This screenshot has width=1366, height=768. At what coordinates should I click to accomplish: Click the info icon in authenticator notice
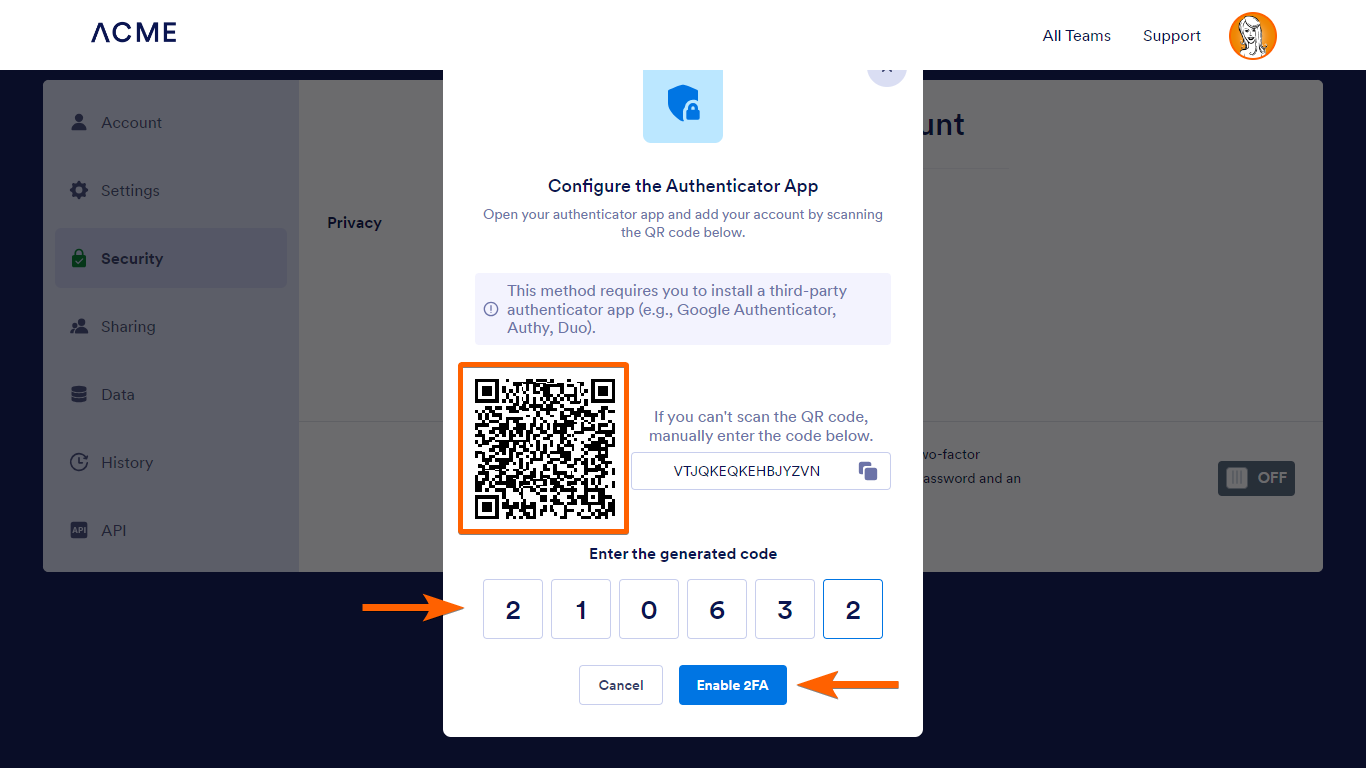pyautogui.click(x=490, y=309)
